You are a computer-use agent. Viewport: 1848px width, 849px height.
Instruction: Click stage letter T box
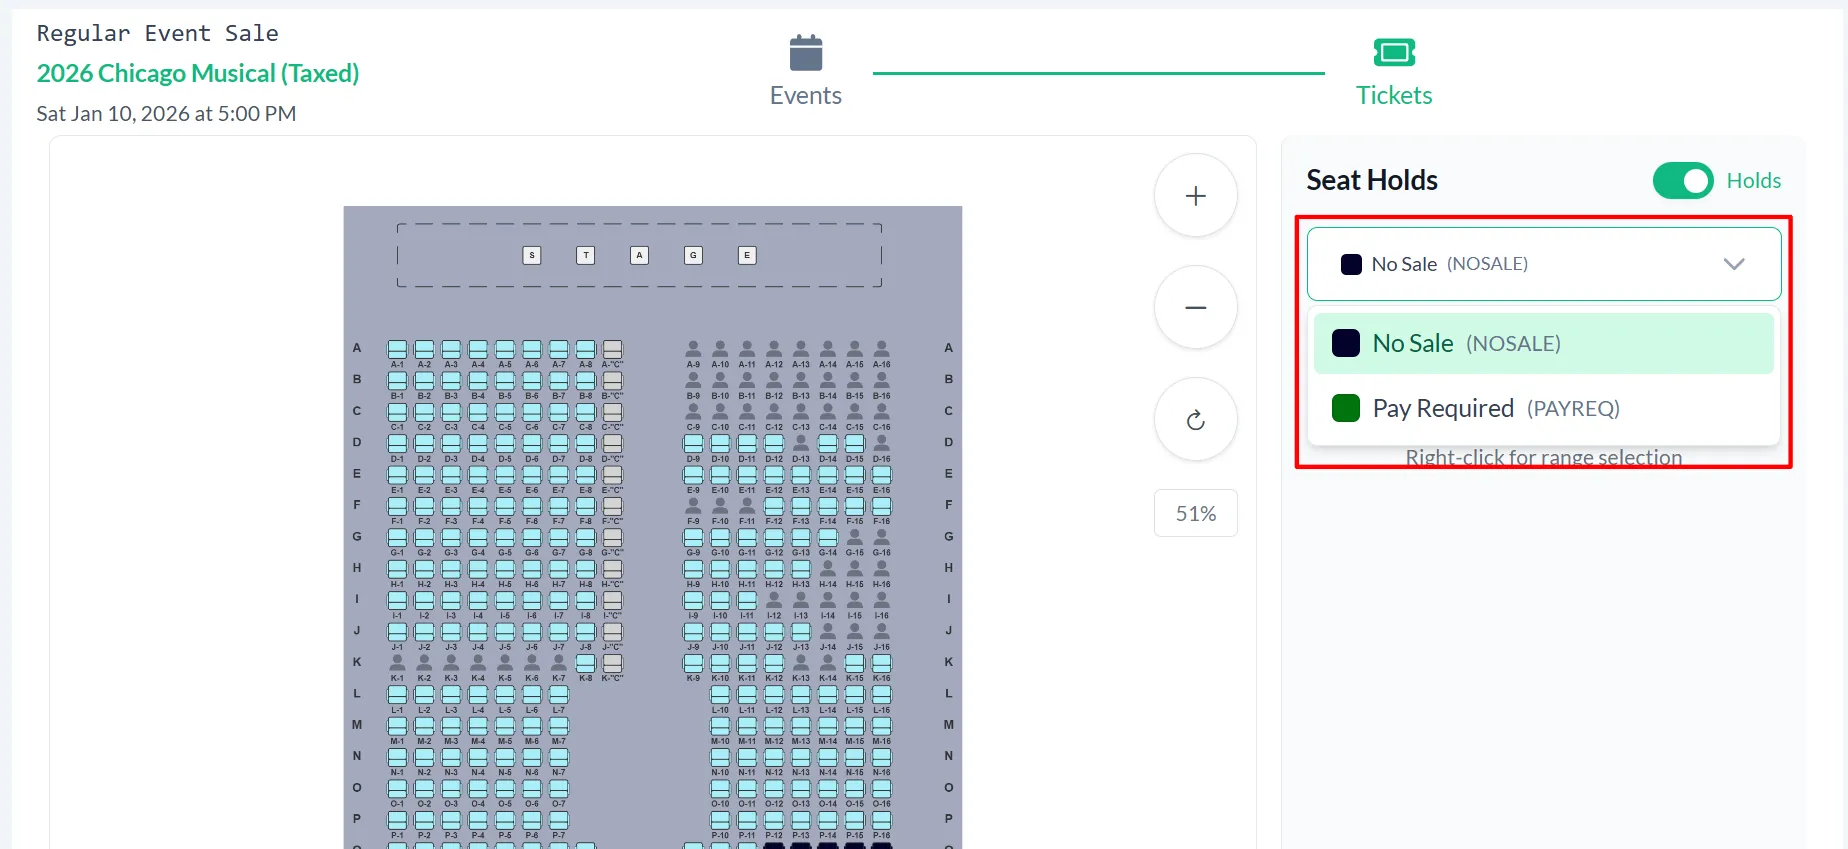(586, 255)
